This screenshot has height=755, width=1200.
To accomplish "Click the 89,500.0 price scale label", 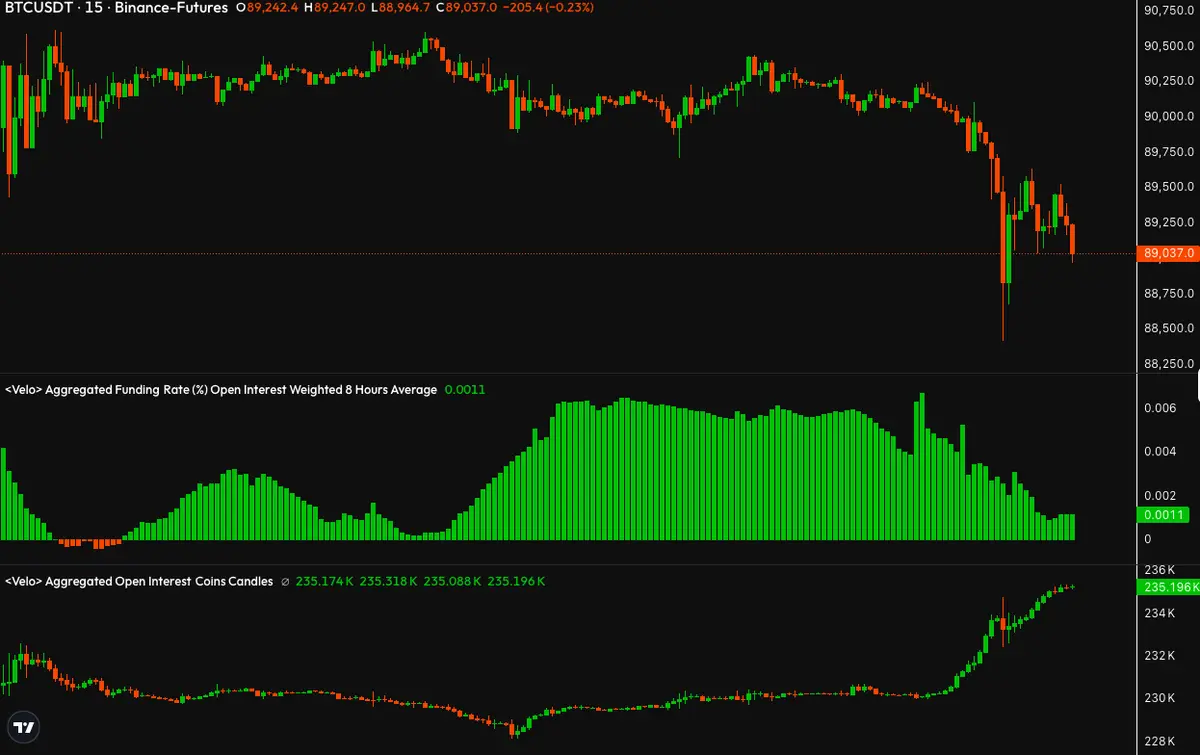I will 1170,187.
